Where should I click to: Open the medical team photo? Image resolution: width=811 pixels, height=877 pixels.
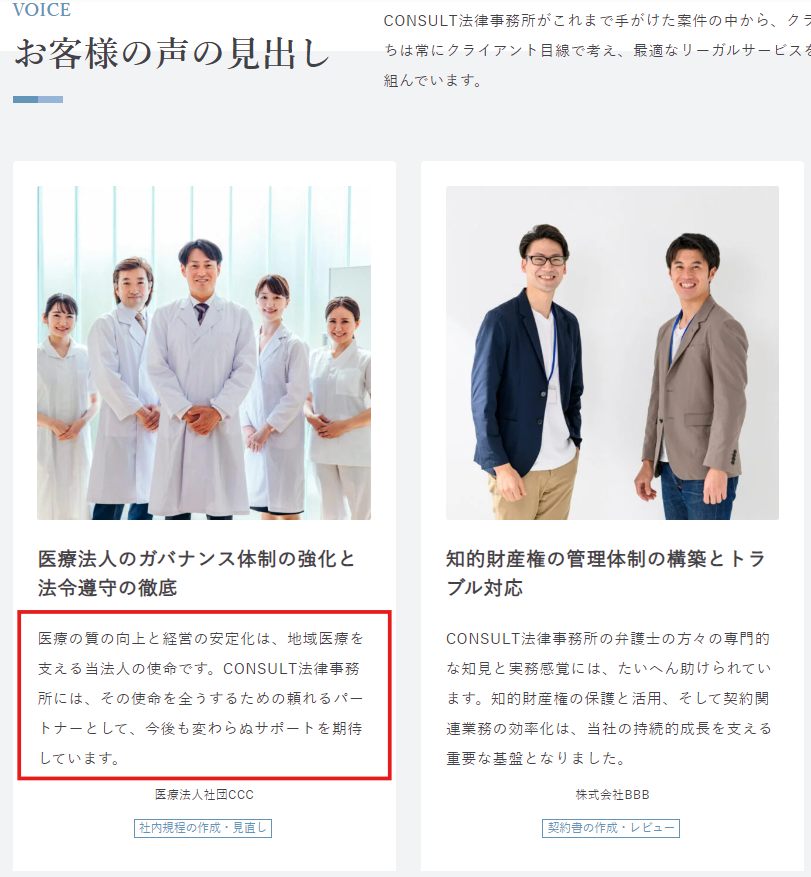tap(204, 353)
